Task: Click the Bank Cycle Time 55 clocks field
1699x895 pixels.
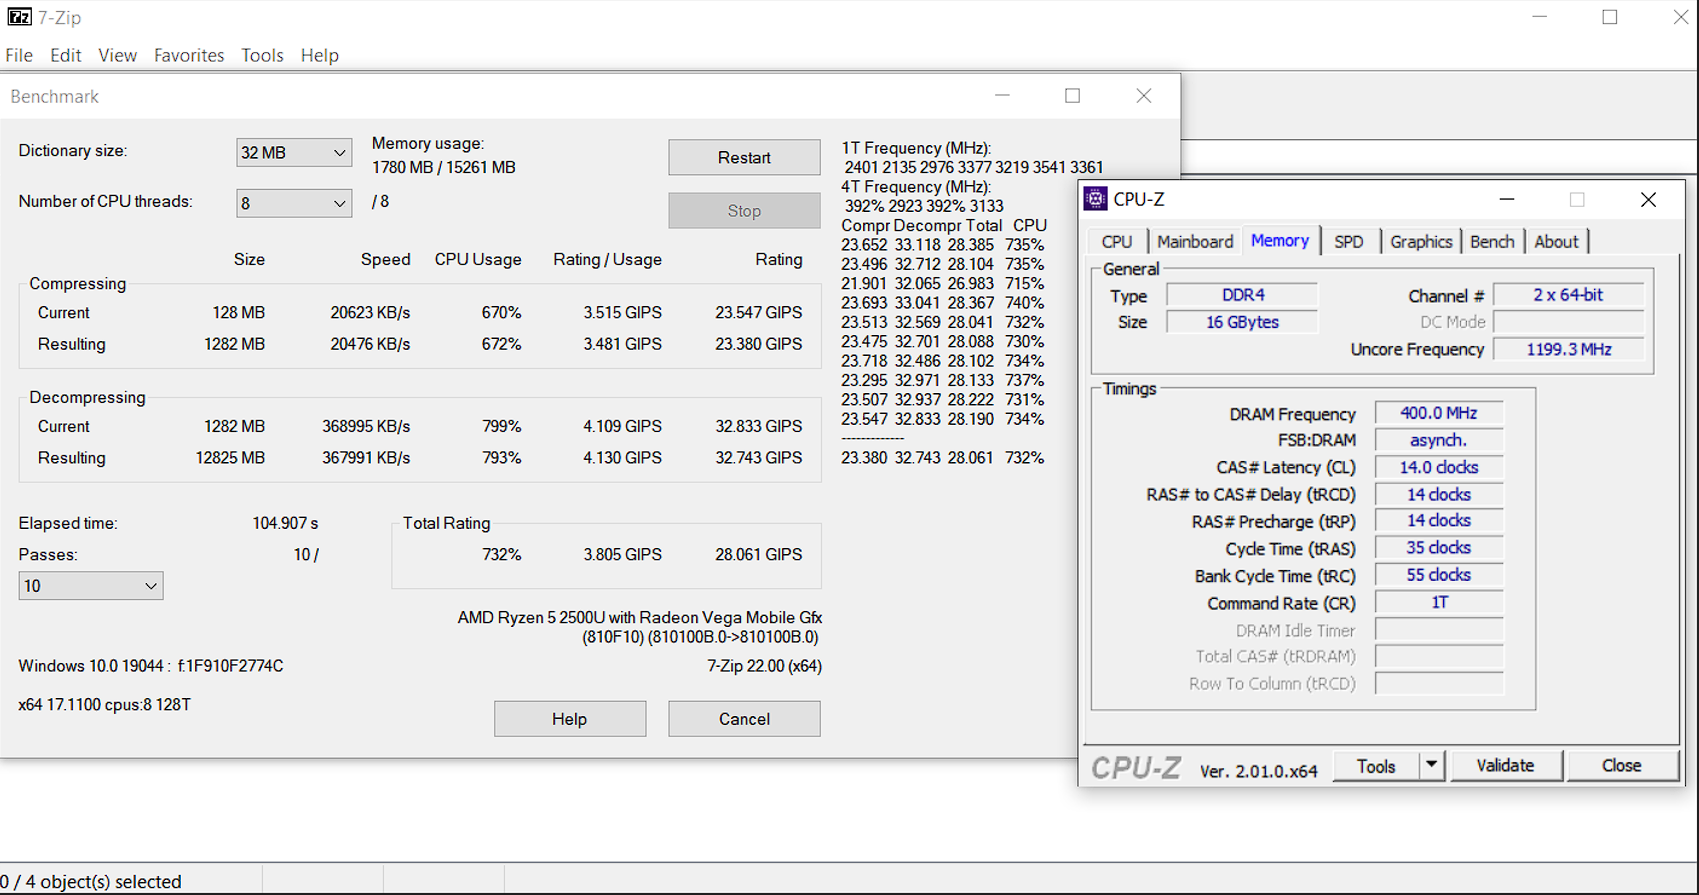Action: [1439, 575]
